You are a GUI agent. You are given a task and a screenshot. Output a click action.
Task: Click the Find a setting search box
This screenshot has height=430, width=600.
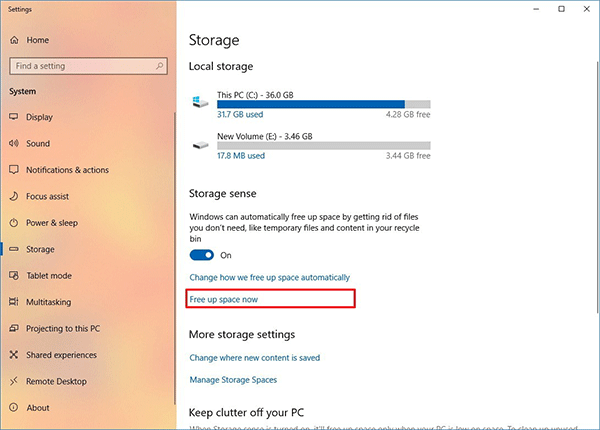pos(88,66)
